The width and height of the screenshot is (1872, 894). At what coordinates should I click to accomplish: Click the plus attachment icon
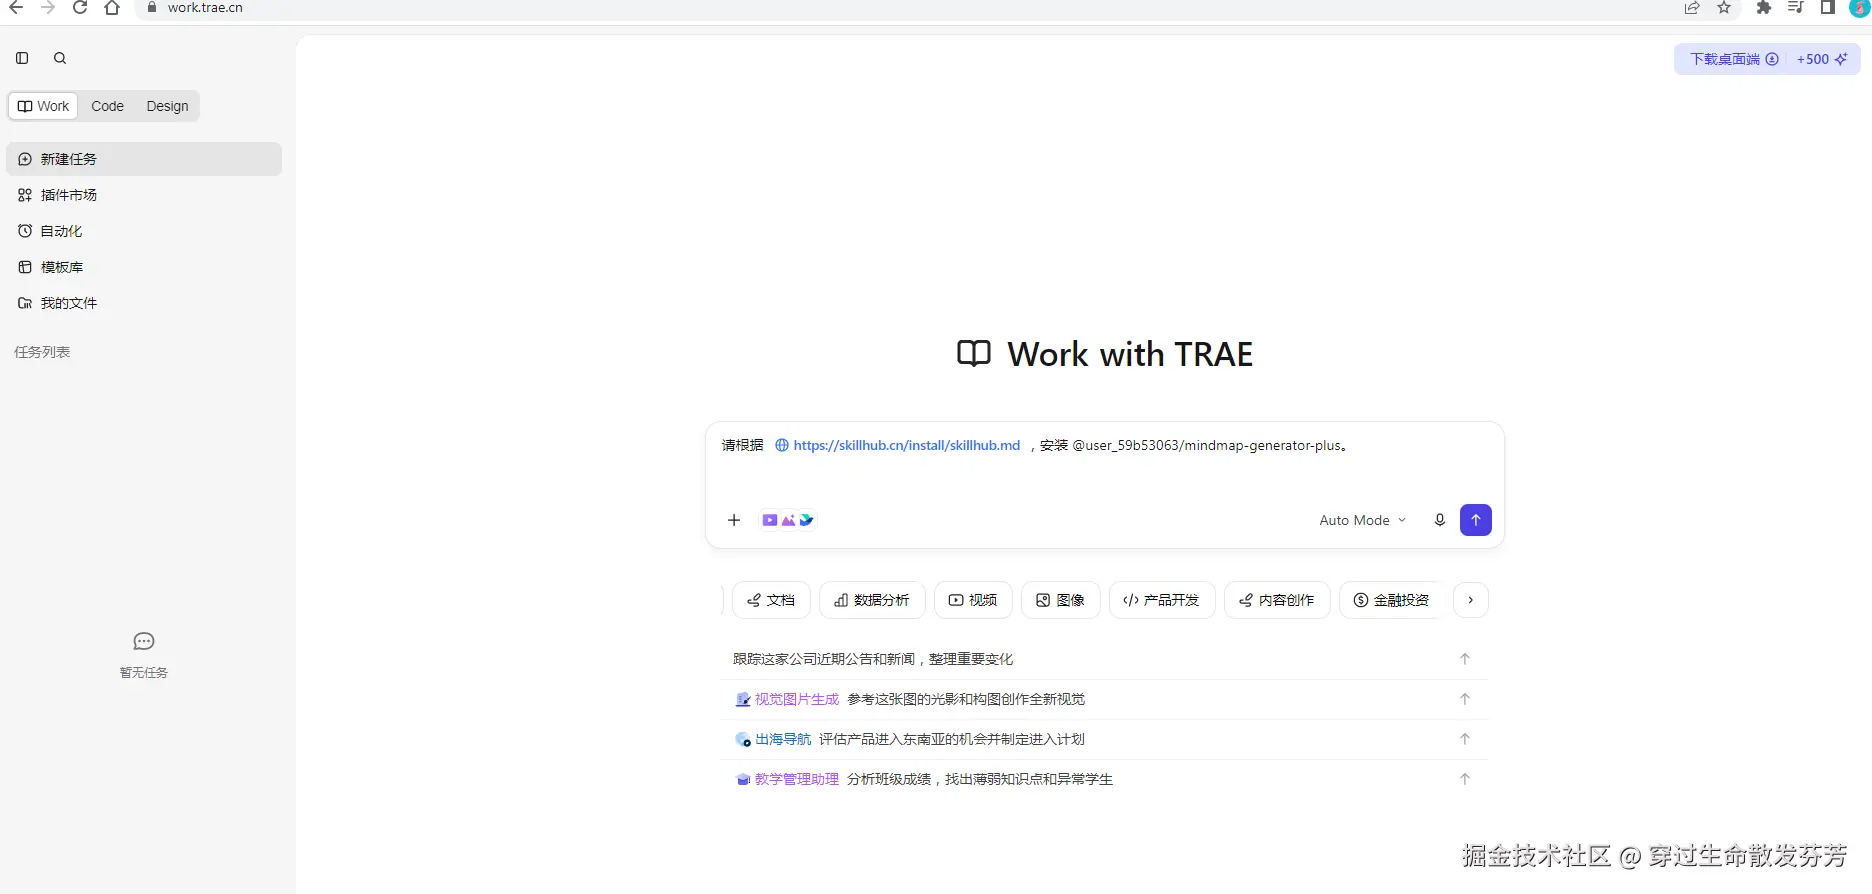pyautogui.click(x=734, y=520)
